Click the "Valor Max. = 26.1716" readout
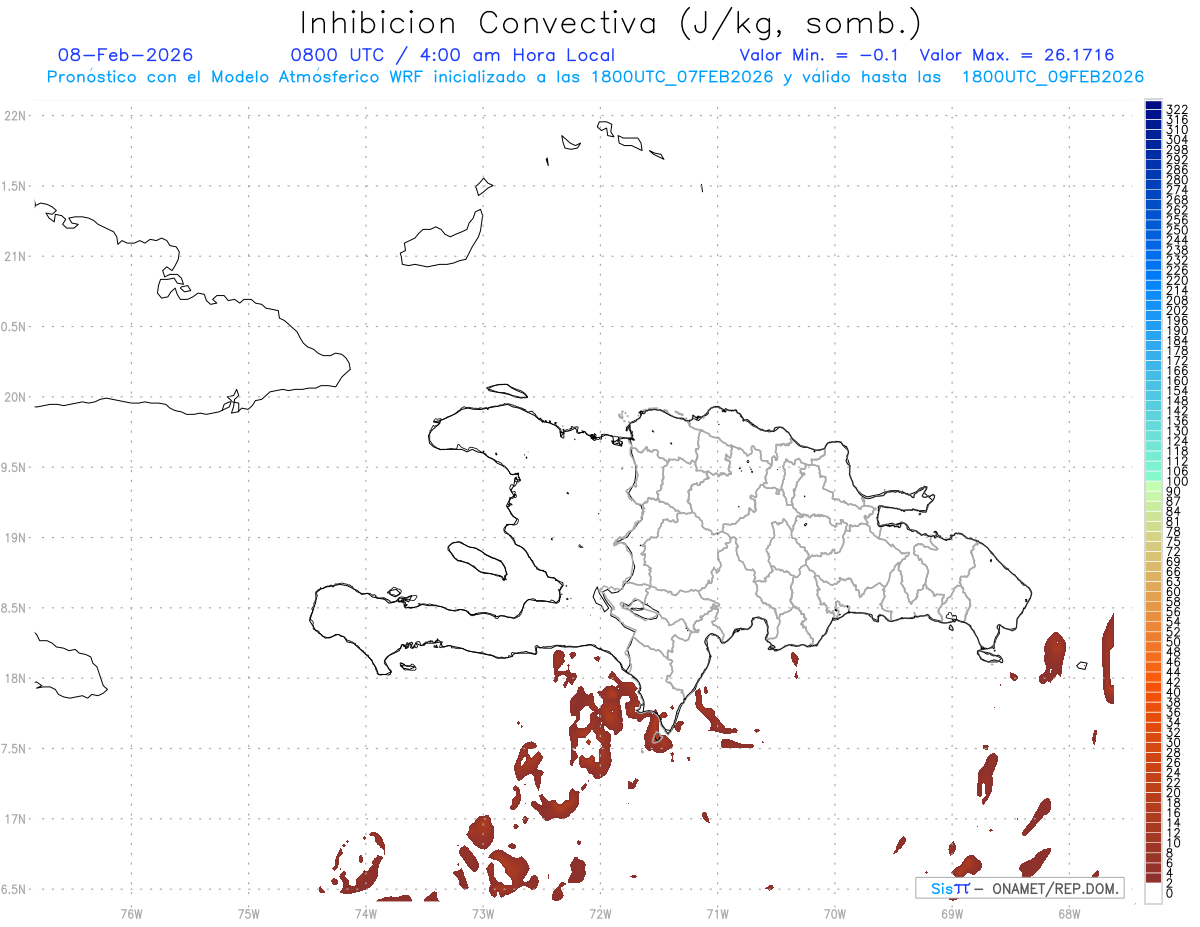 (x=1016, y=55)
